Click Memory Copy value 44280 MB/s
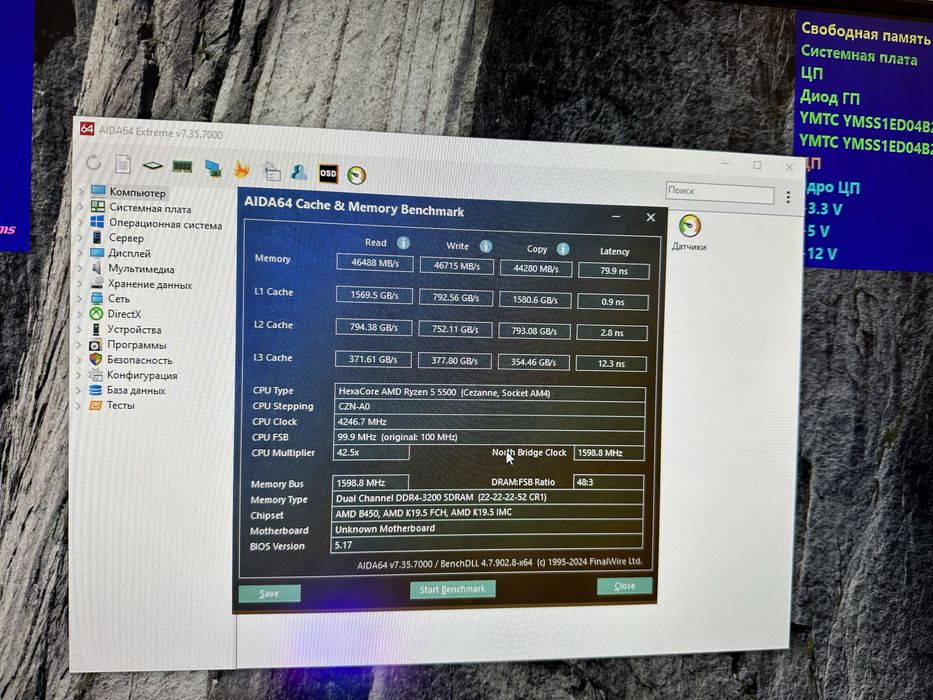Viewport: 933px width, 700px height. 536,268
